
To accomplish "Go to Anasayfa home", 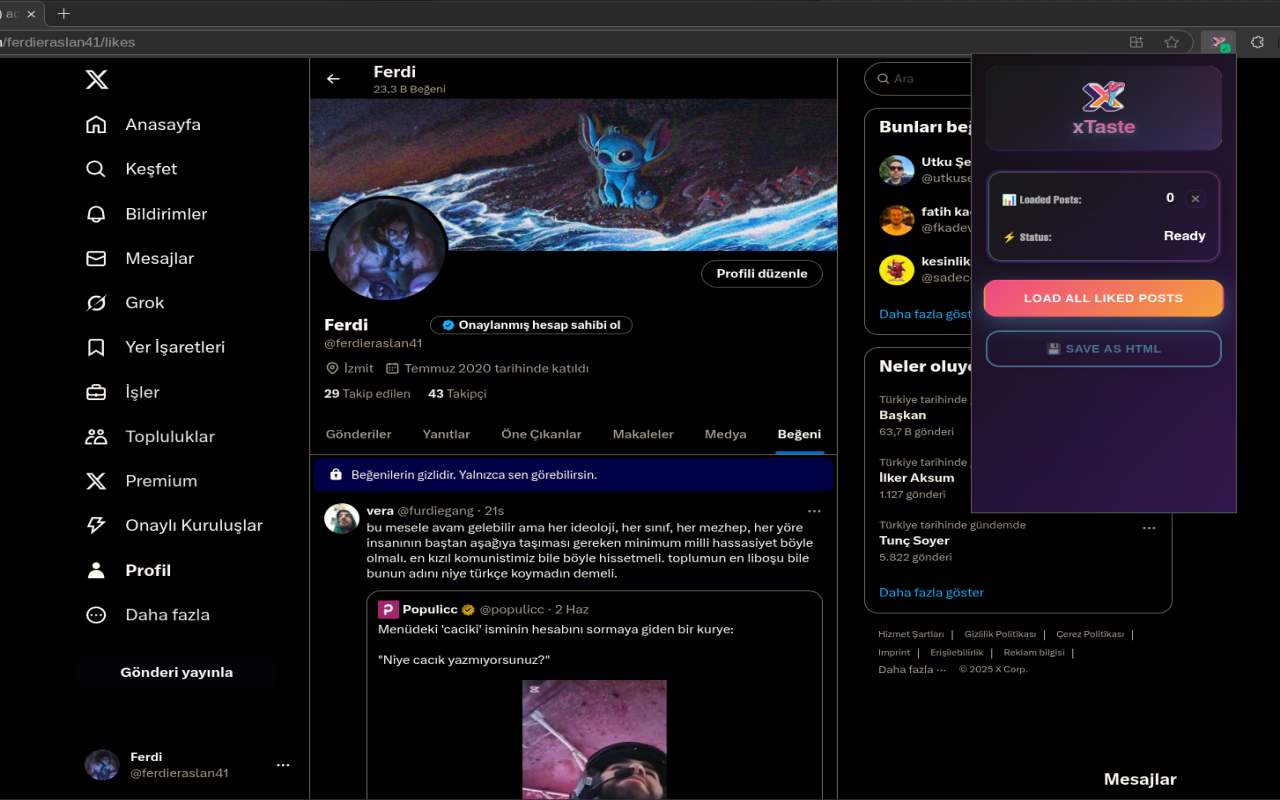I will [x=143, y=125].
